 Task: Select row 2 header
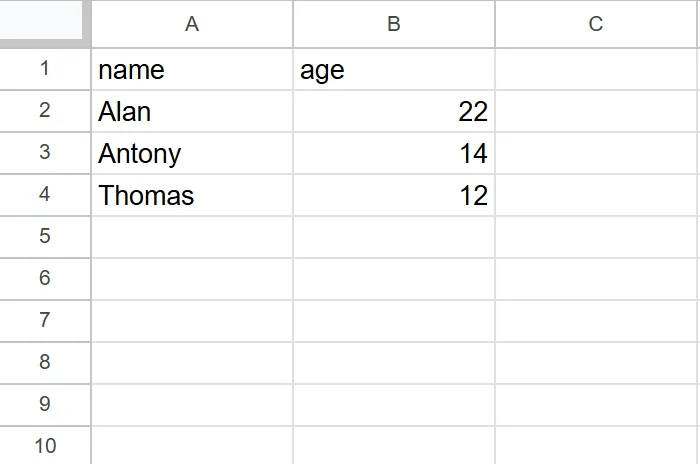[x=44, y=111]
